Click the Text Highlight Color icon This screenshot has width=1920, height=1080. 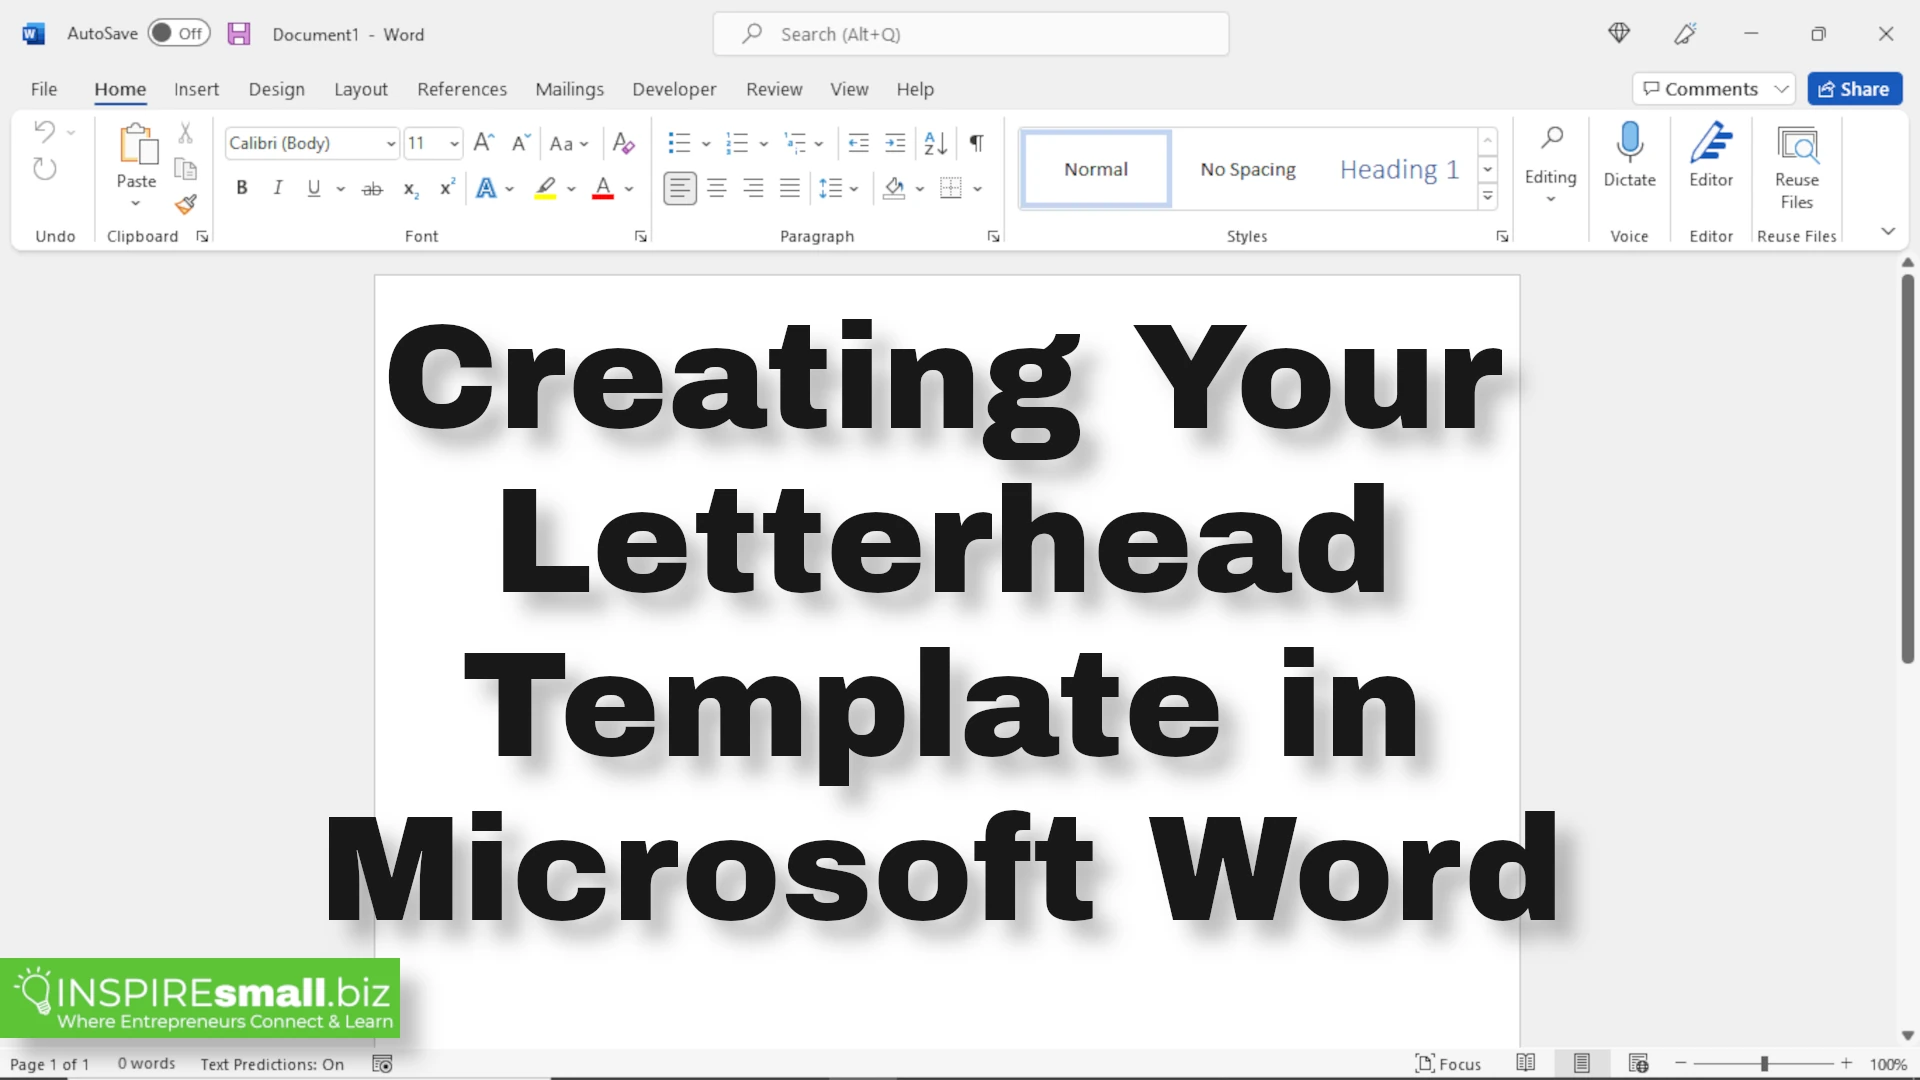(x=545, y=189)
